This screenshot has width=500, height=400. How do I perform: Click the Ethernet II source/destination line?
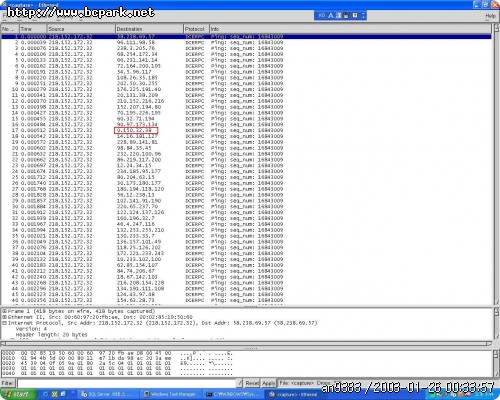tap(100, 317)
